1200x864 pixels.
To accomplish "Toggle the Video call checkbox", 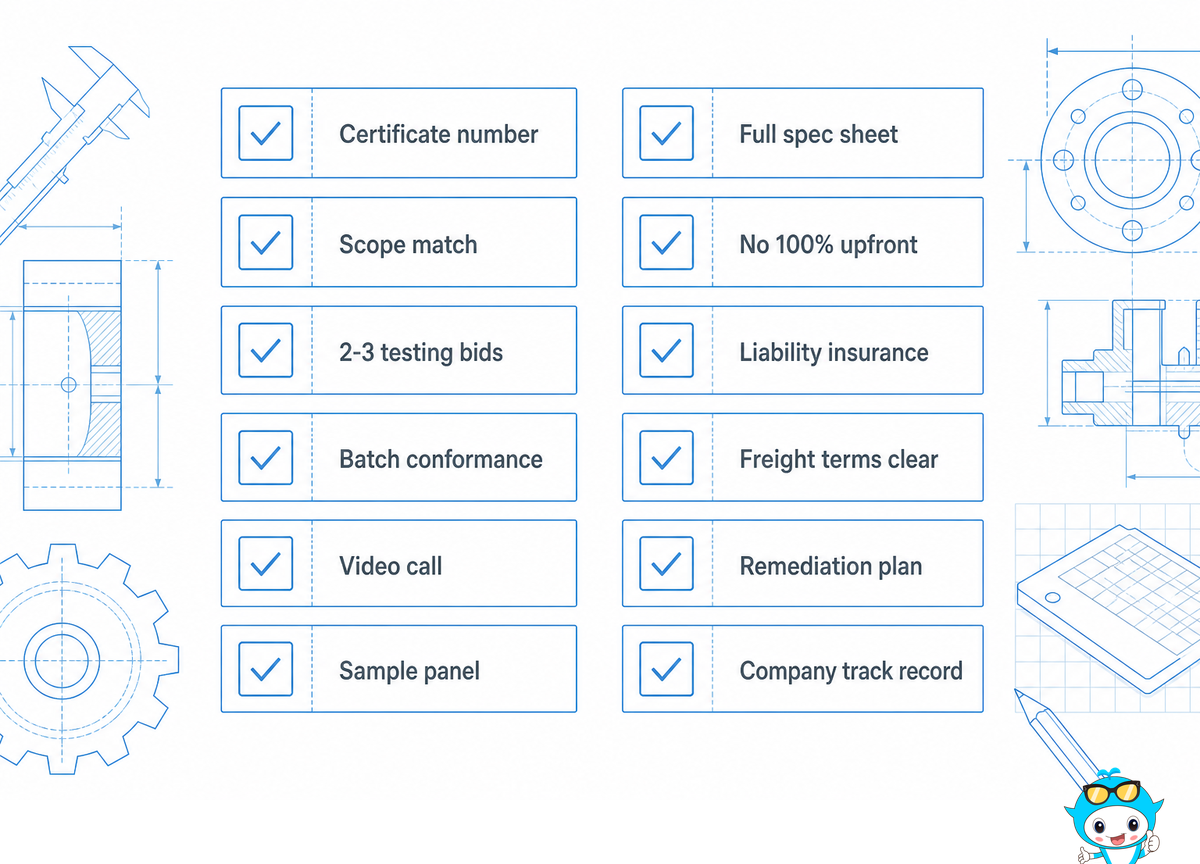I will pyautogui.click(x=266, y=564).
